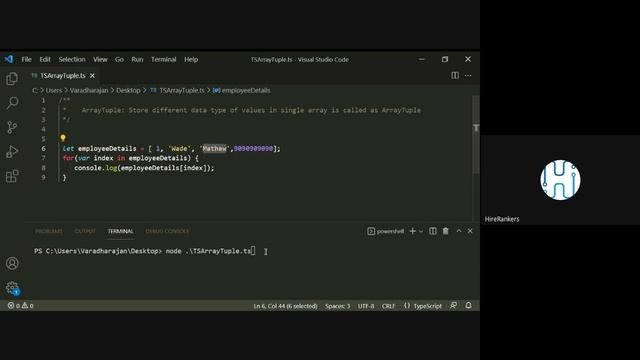Expand the launch profile dropdown arrow
640x360 pixels.
coord(421,231)
